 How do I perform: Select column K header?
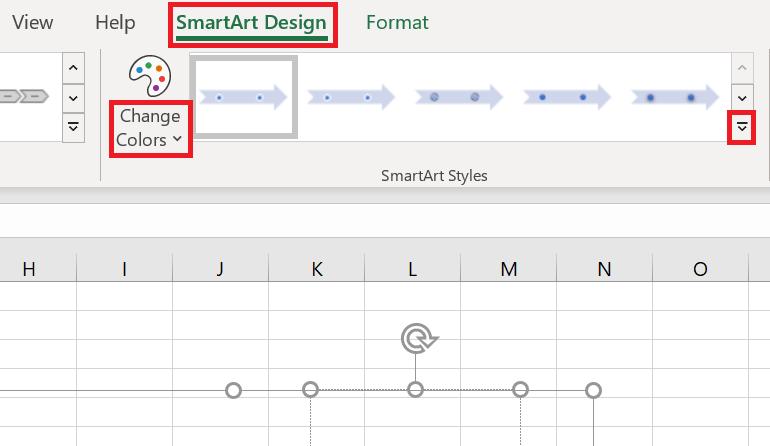[x=317, y=269]
